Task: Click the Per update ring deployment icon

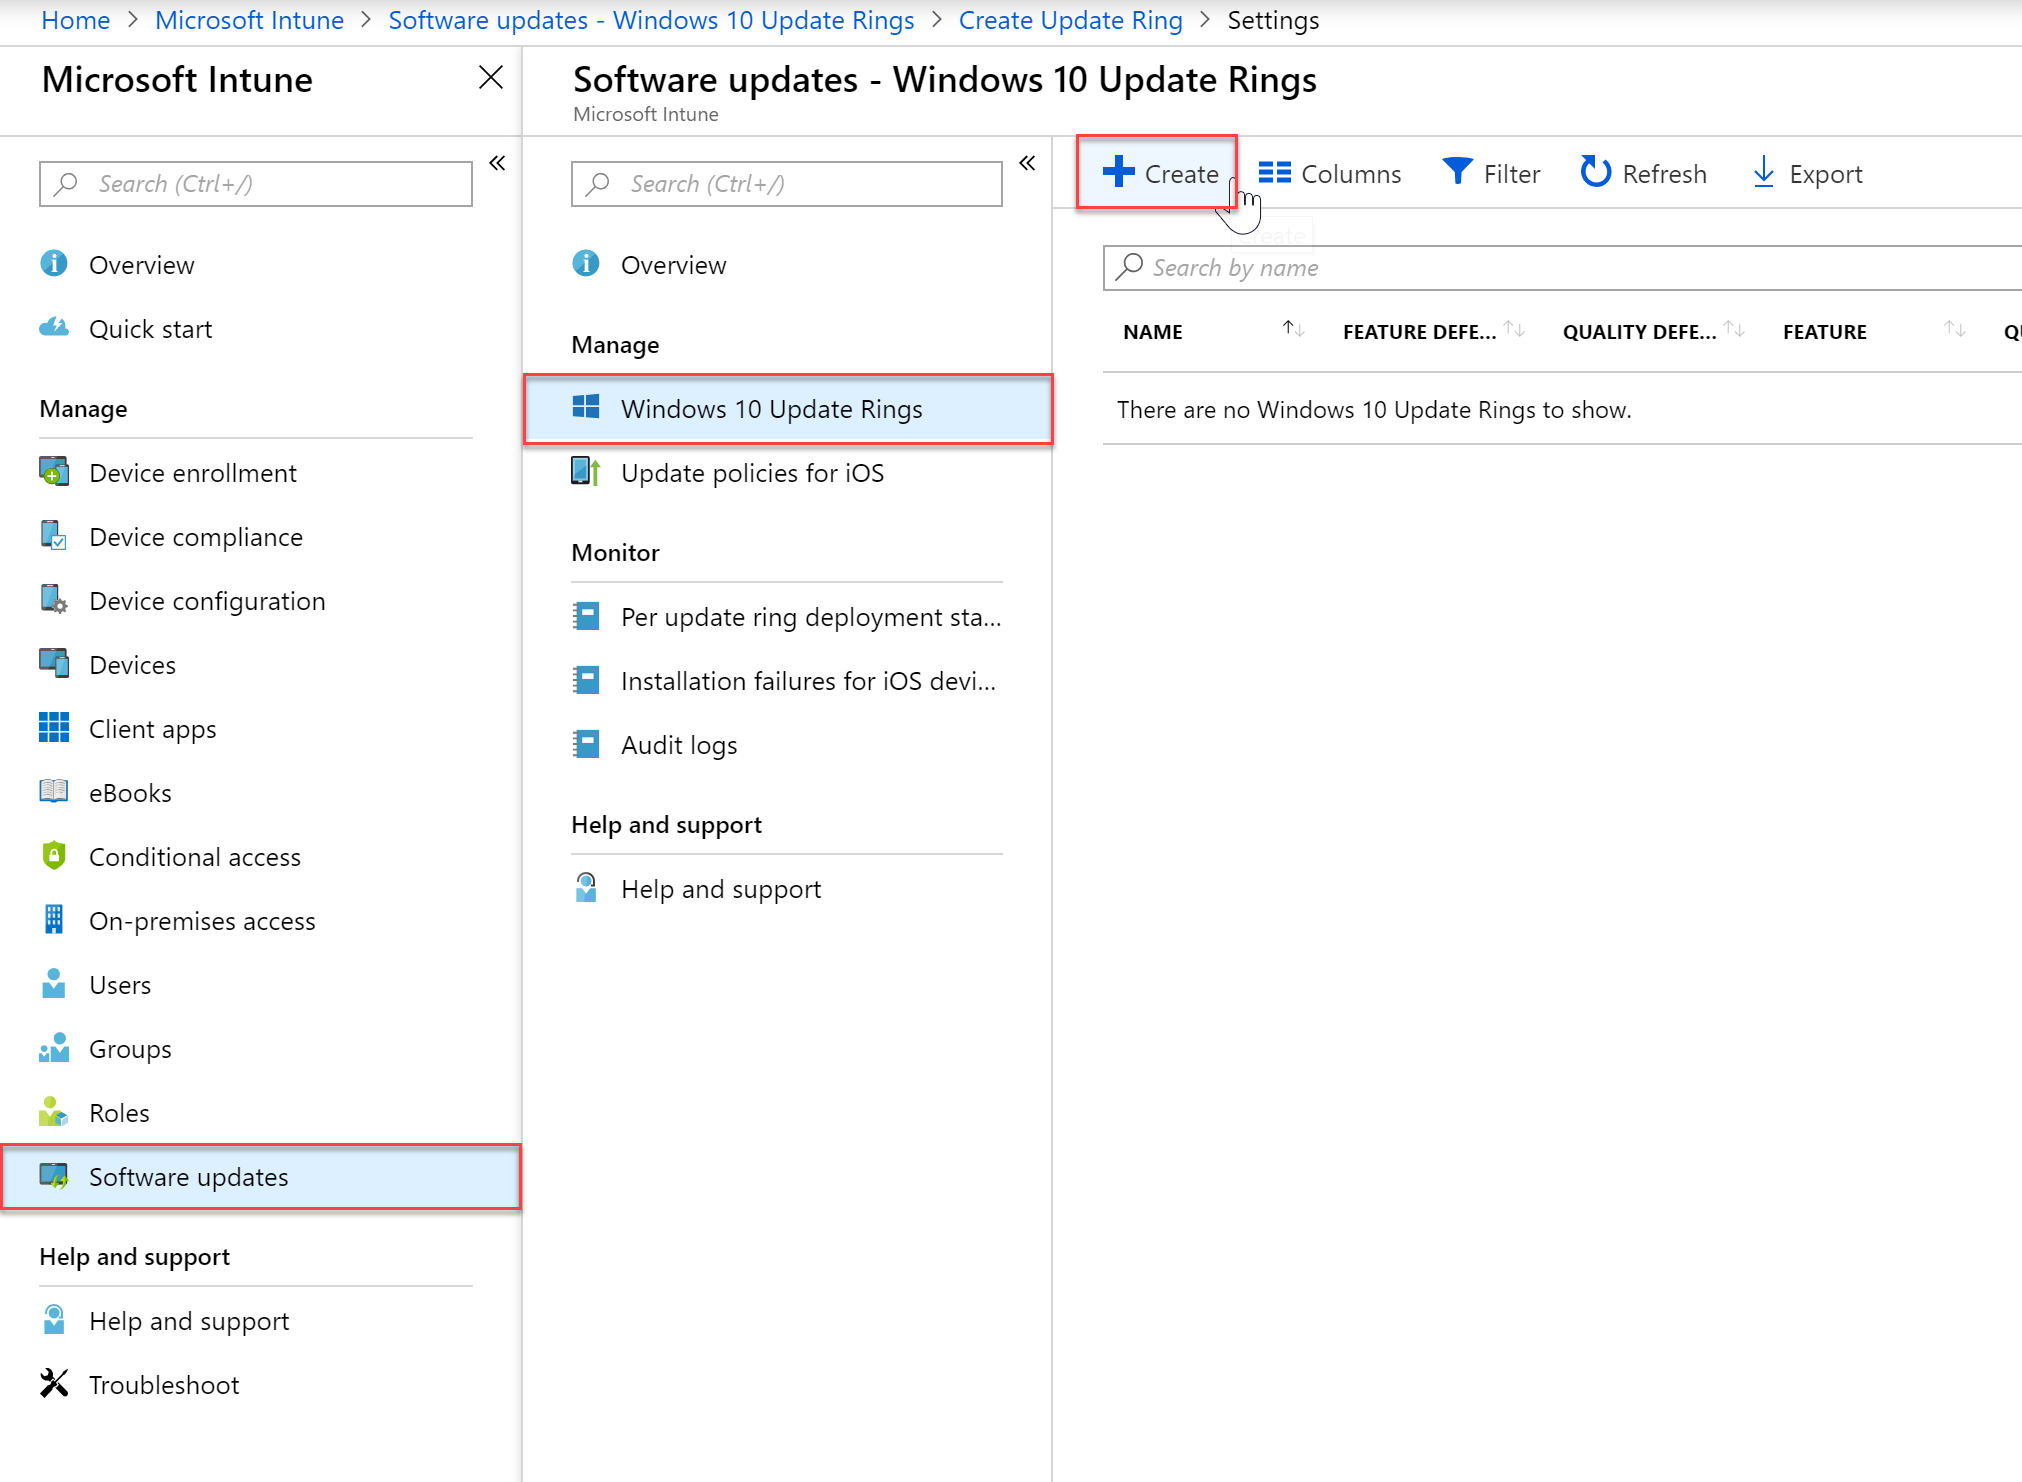Action: pyautogui.click(x=586, y=616)
